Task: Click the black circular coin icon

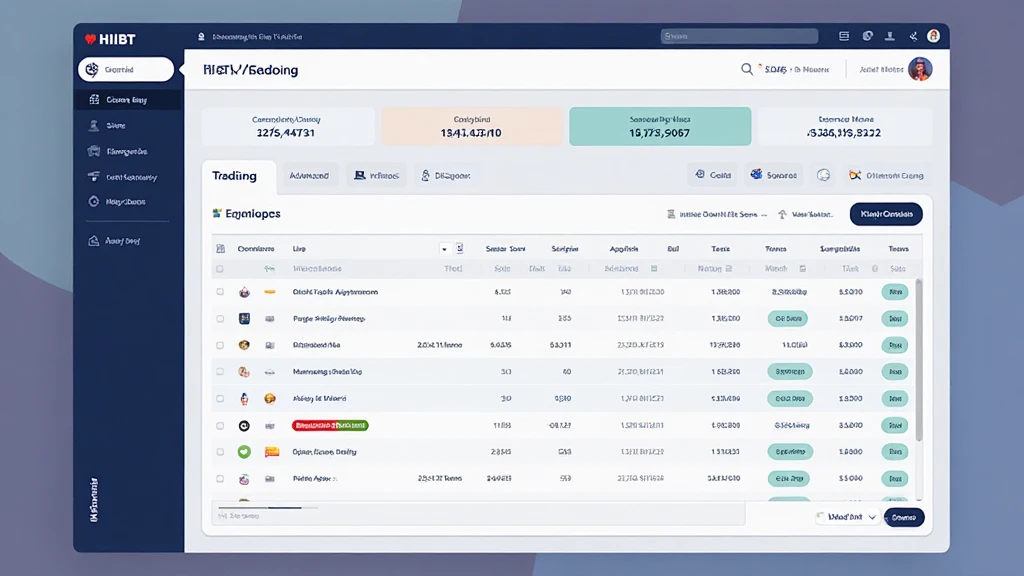Action: (x=244, y=425)
